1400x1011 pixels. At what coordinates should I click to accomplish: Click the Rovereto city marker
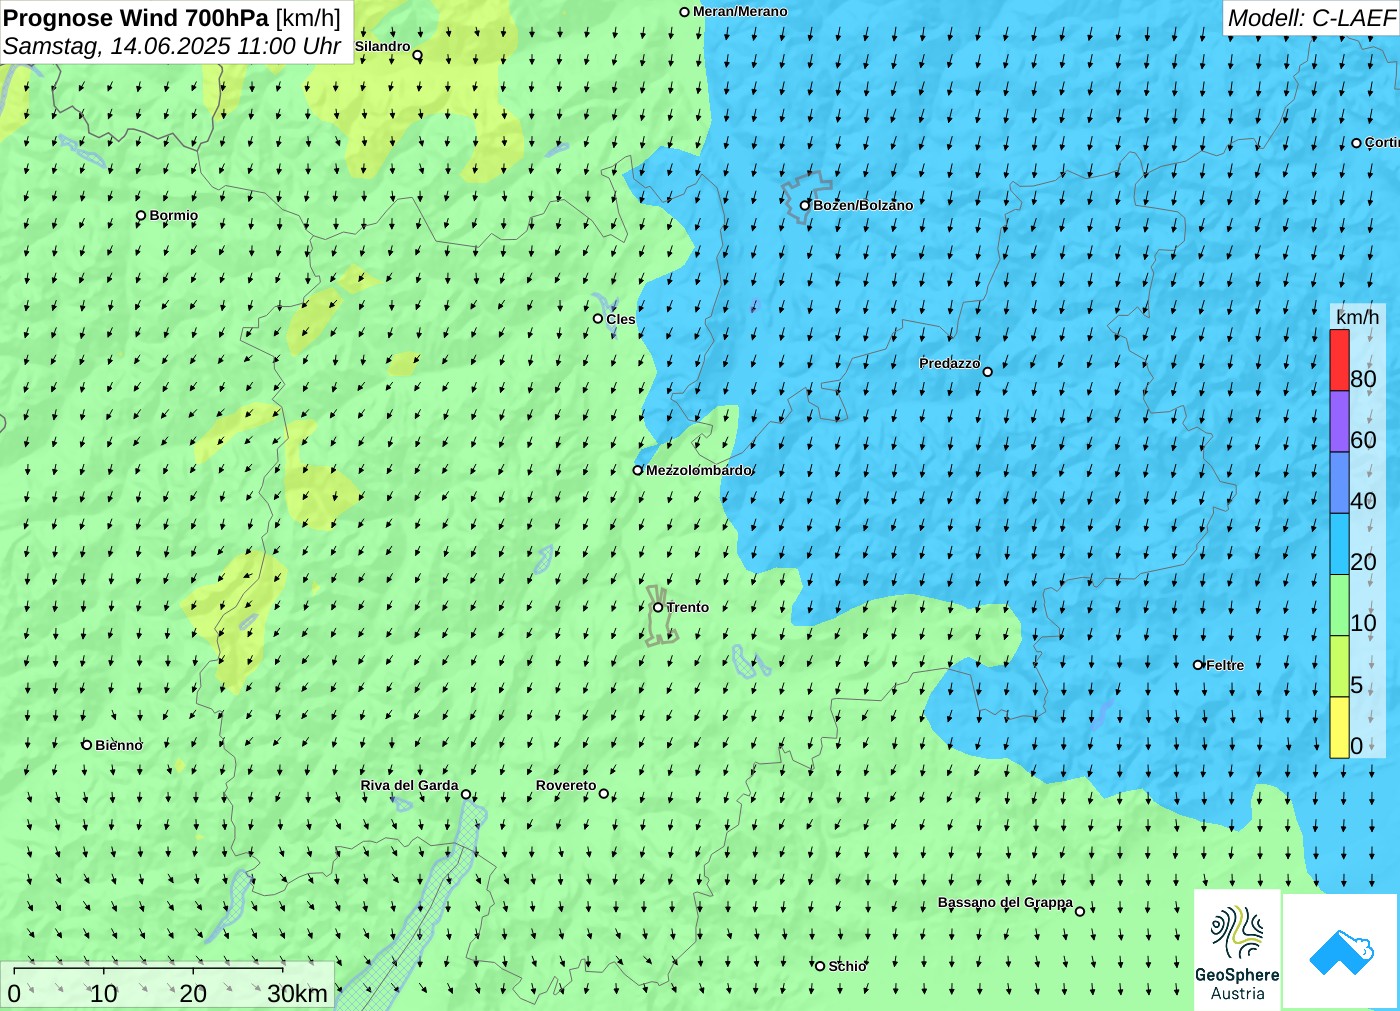604,793
